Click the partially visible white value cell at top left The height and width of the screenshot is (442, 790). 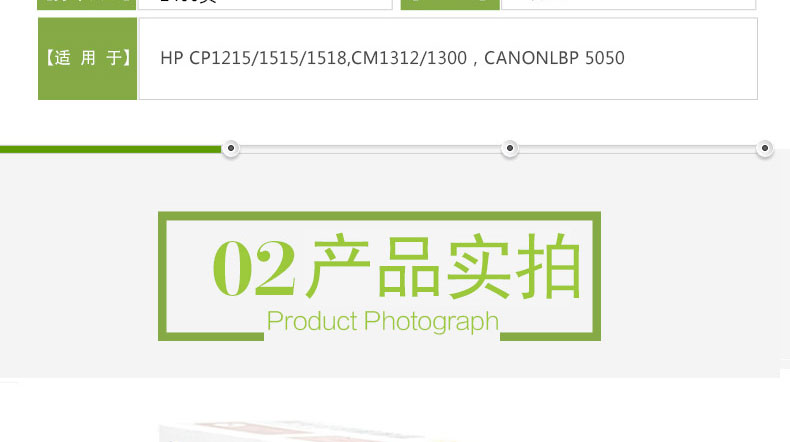[x=266, y=5]
